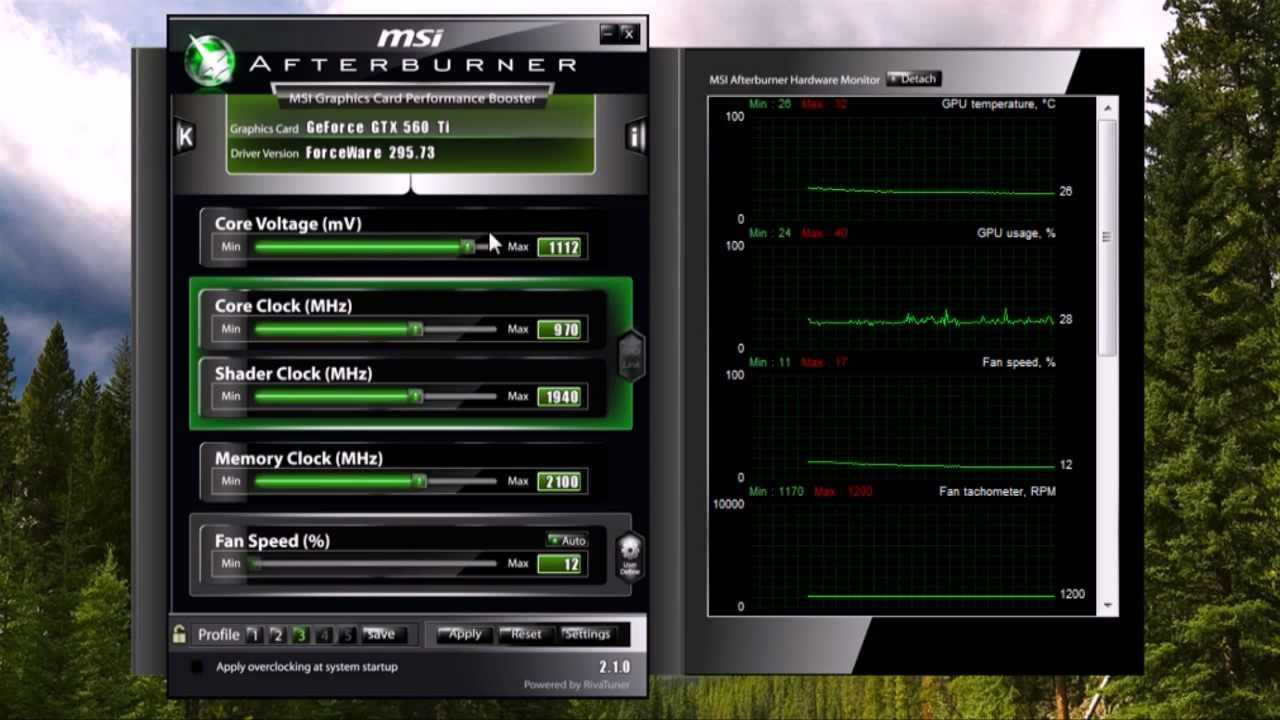Open the Settings button
This screenshot has height=720, width=1280.
tap(586, 634)
